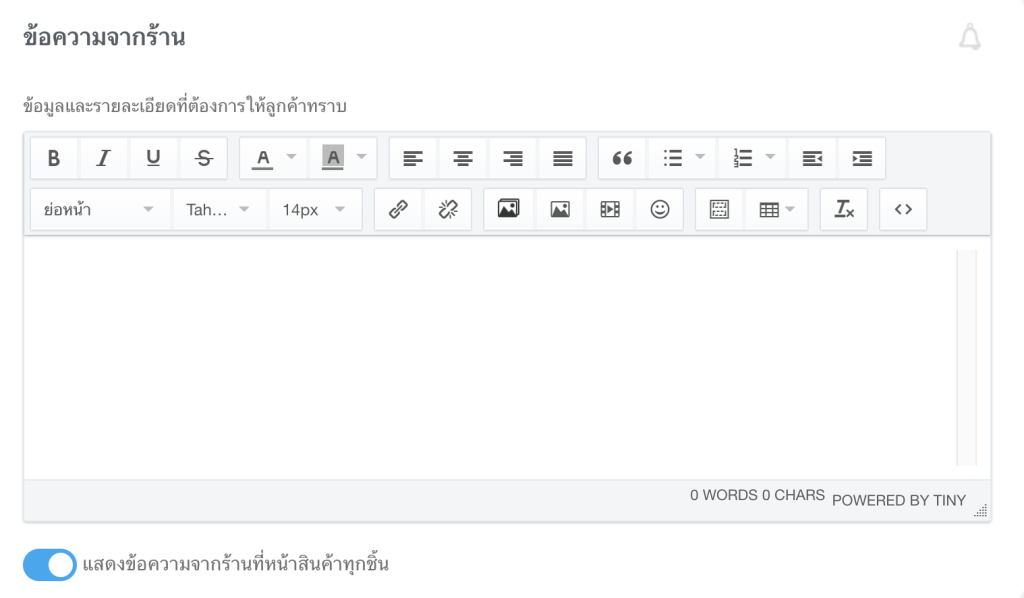Image resolution: width=1024 pixels, height=598 pixels.
Task: Insert media video into message
Action: 609,210
